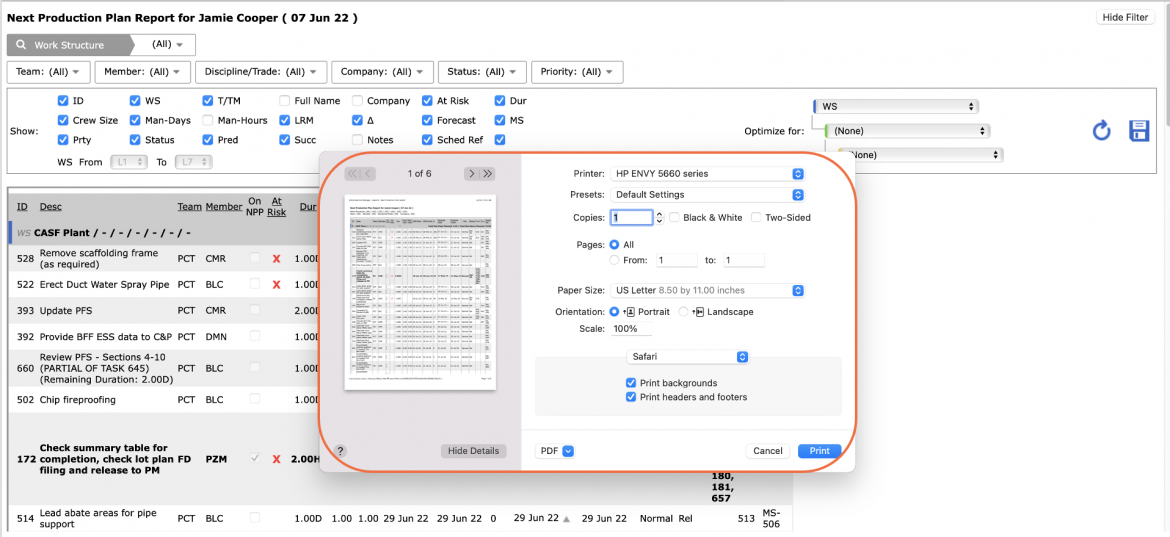Image resolution: width=1170 pixels, height=537 pixels.
Task: Enable Black & White printing
Action: (675, 218)
